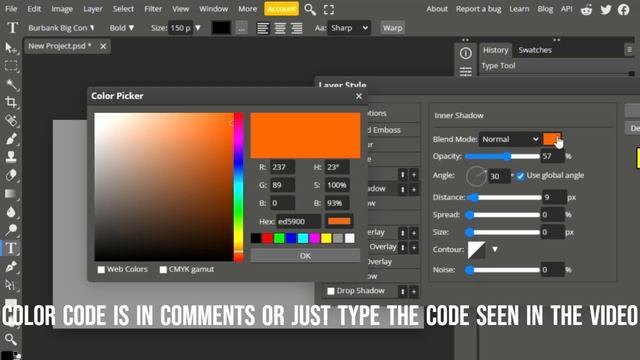Open the Layer menu
This screenshot has width=640, height=360.
[93, 9]
